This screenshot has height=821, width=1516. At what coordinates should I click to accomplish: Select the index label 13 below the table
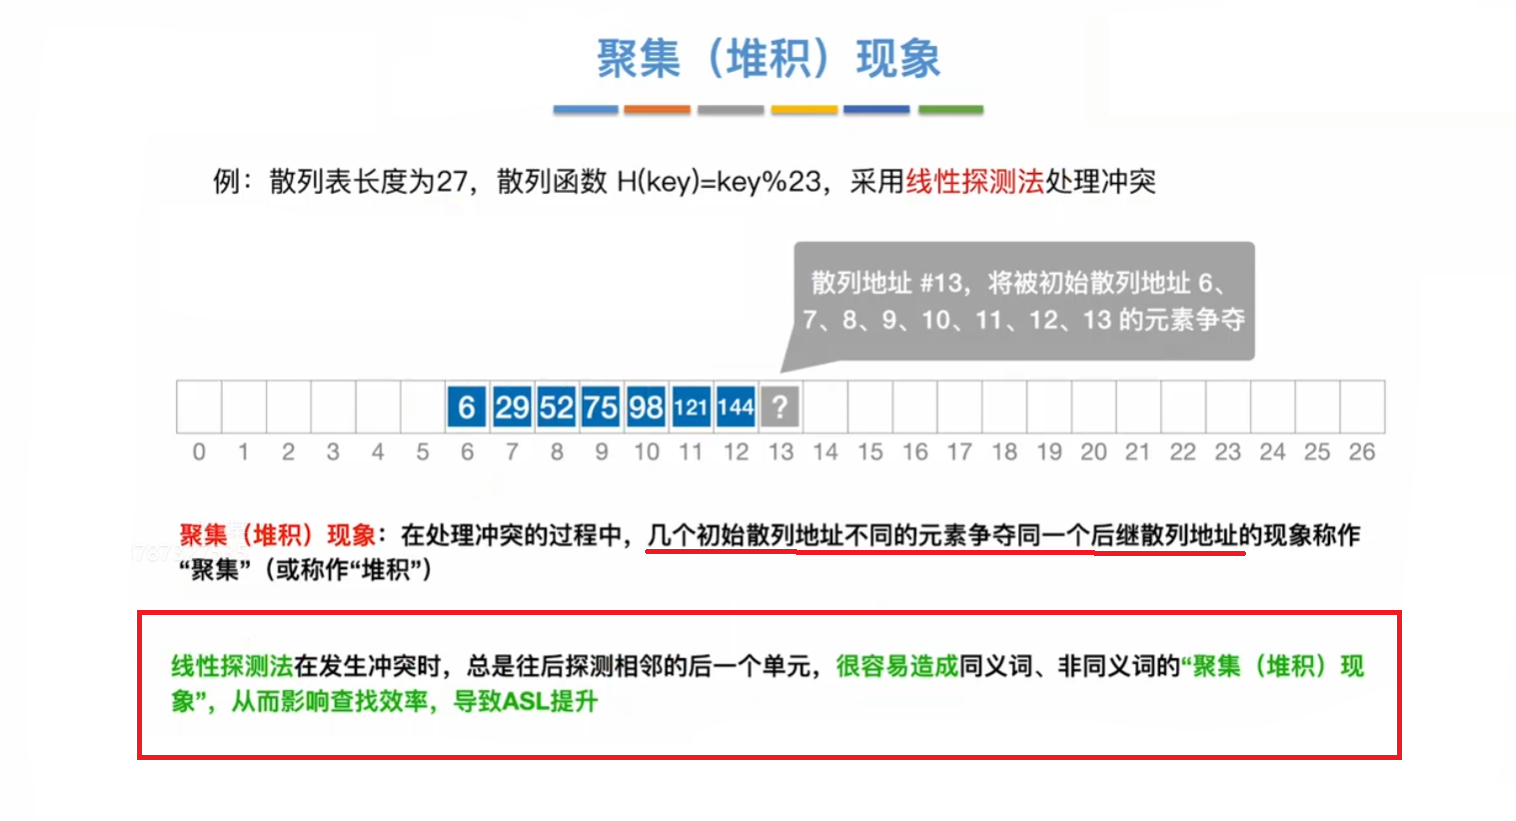coord(781,452)
